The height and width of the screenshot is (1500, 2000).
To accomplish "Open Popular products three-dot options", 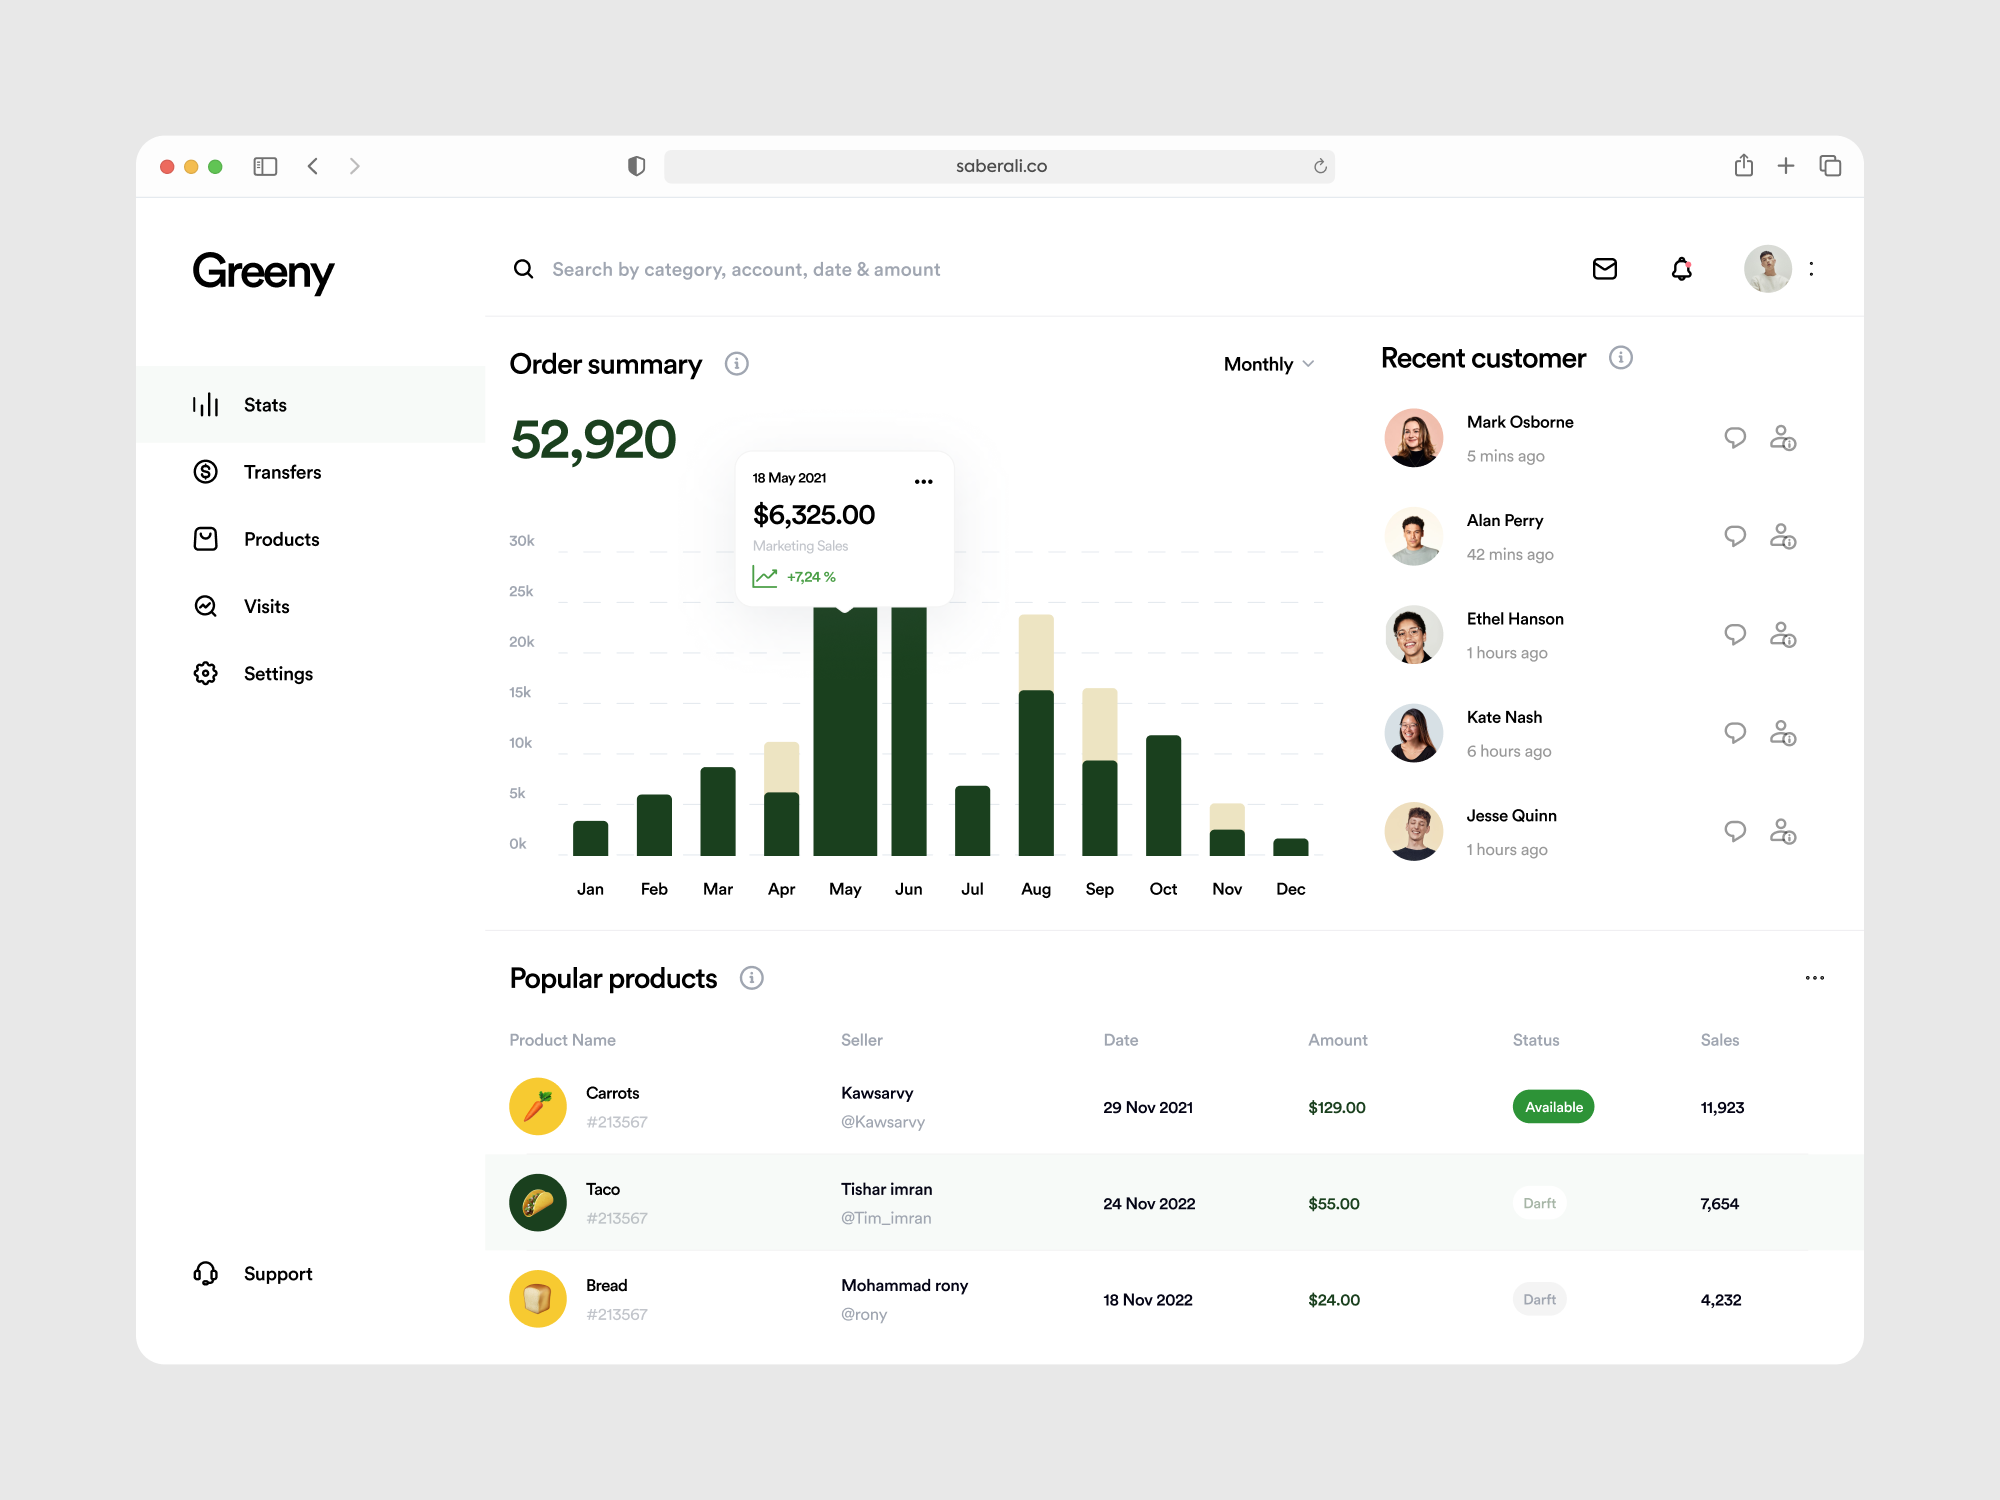I will point(1815,978).
